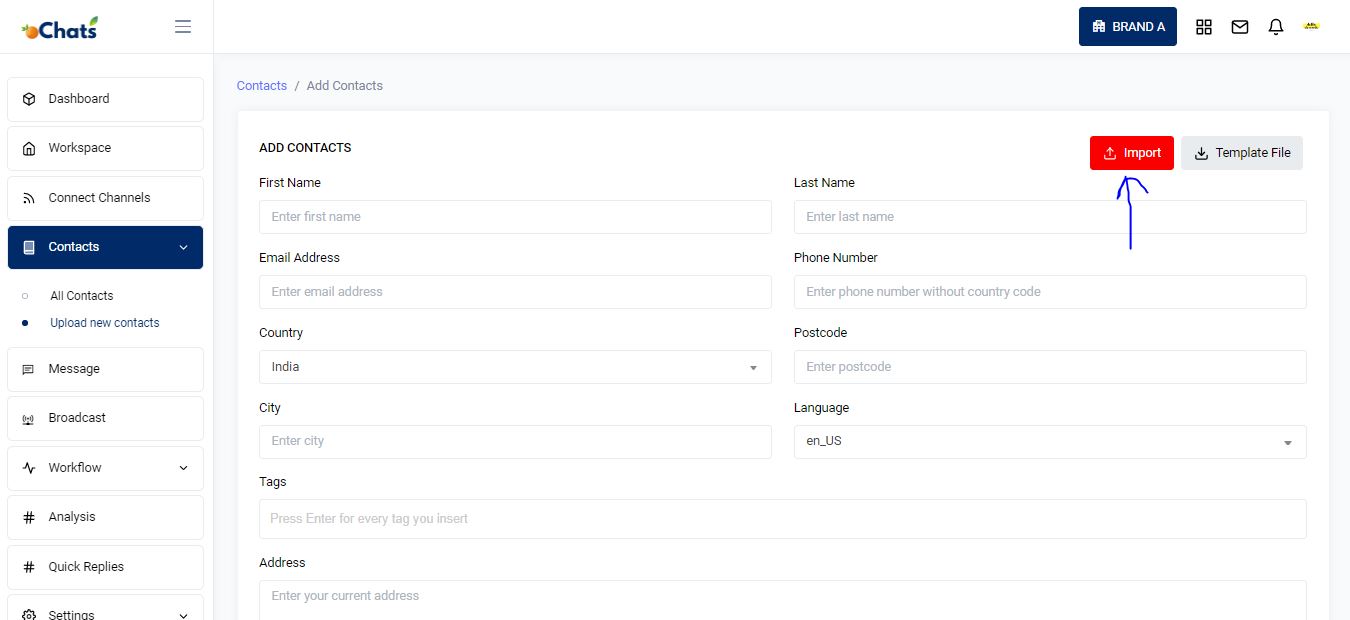Click the Contacts breadcrumb link
This screenshot has height=620, width=1350.
[x=262, y=86]
